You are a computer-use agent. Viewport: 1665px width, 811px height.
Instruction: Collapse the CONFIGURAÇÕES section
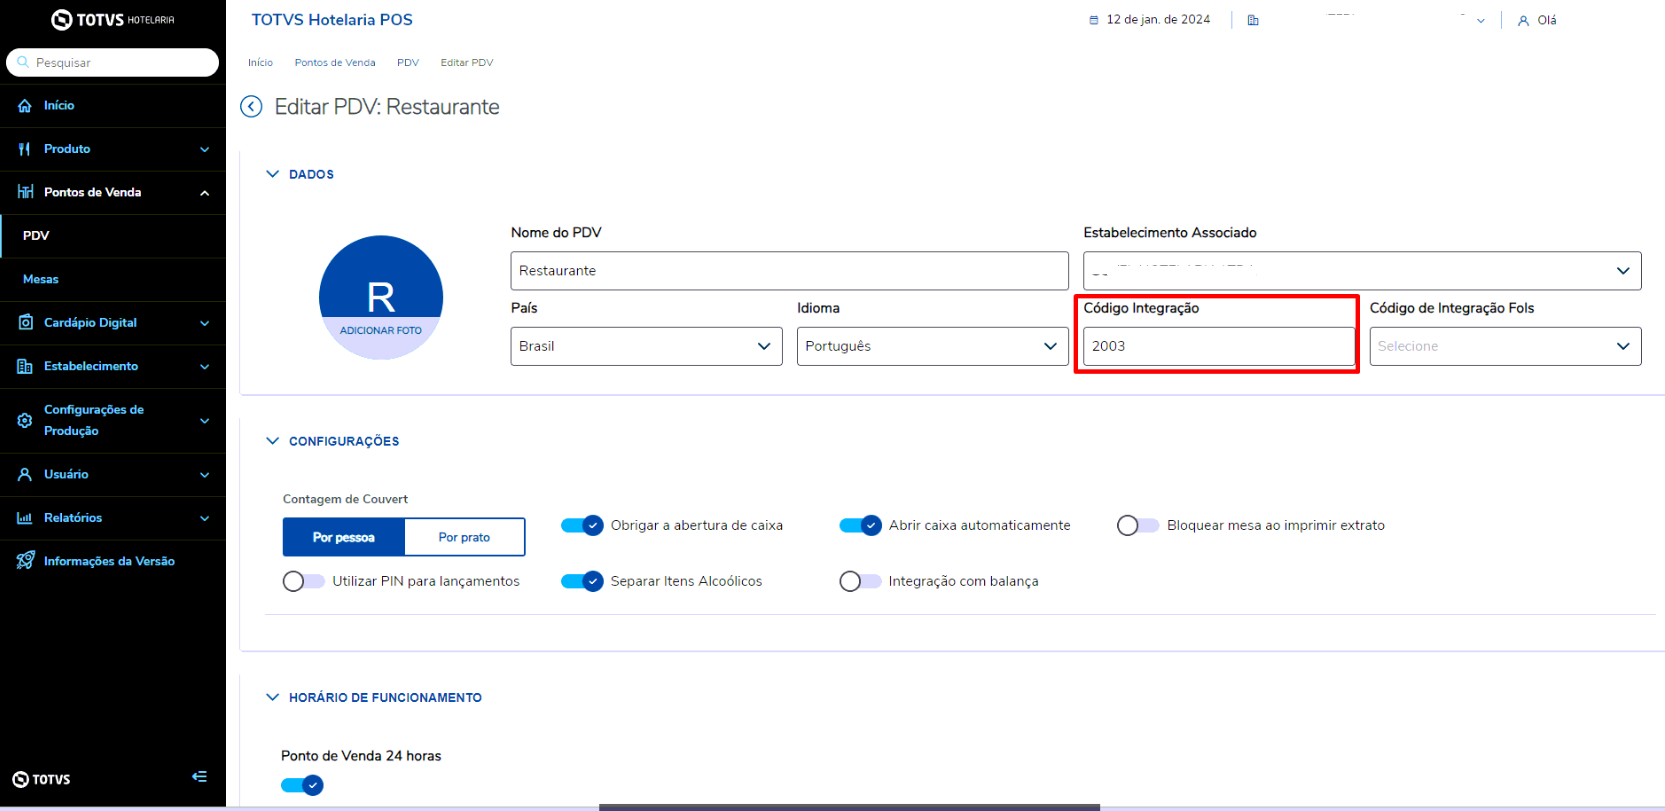coord(272,441)
